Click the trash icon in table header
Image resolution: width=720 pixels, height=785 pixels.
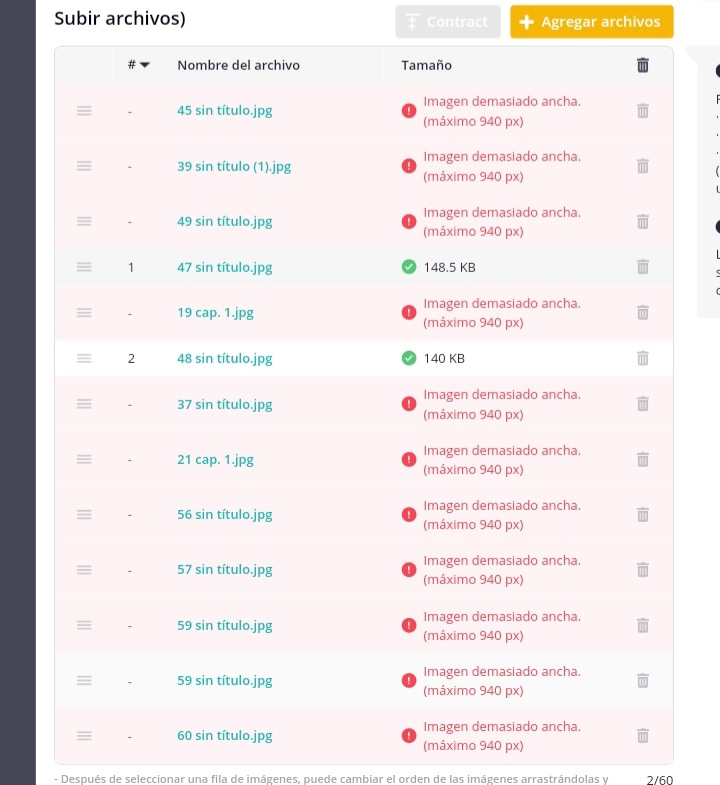click(x=643, y=65)
